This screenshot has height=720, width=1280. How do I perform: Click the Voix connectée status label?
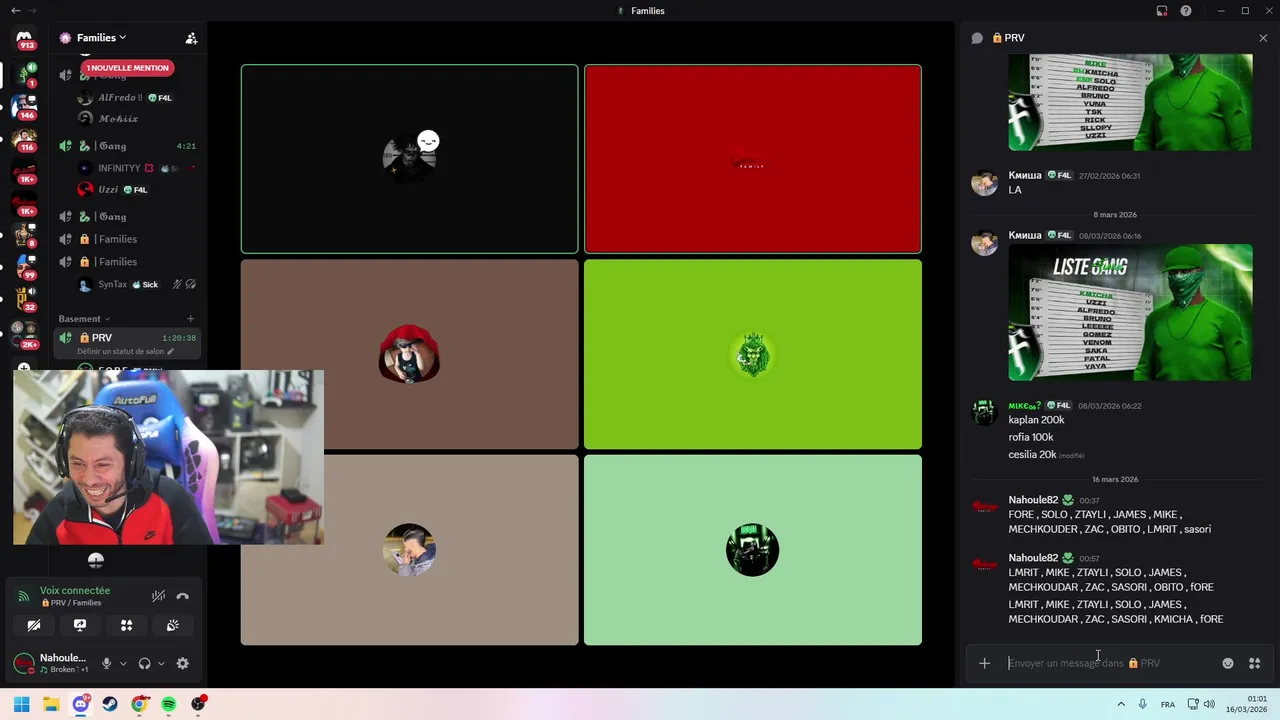pyautogui.click(x=75, y=591)
